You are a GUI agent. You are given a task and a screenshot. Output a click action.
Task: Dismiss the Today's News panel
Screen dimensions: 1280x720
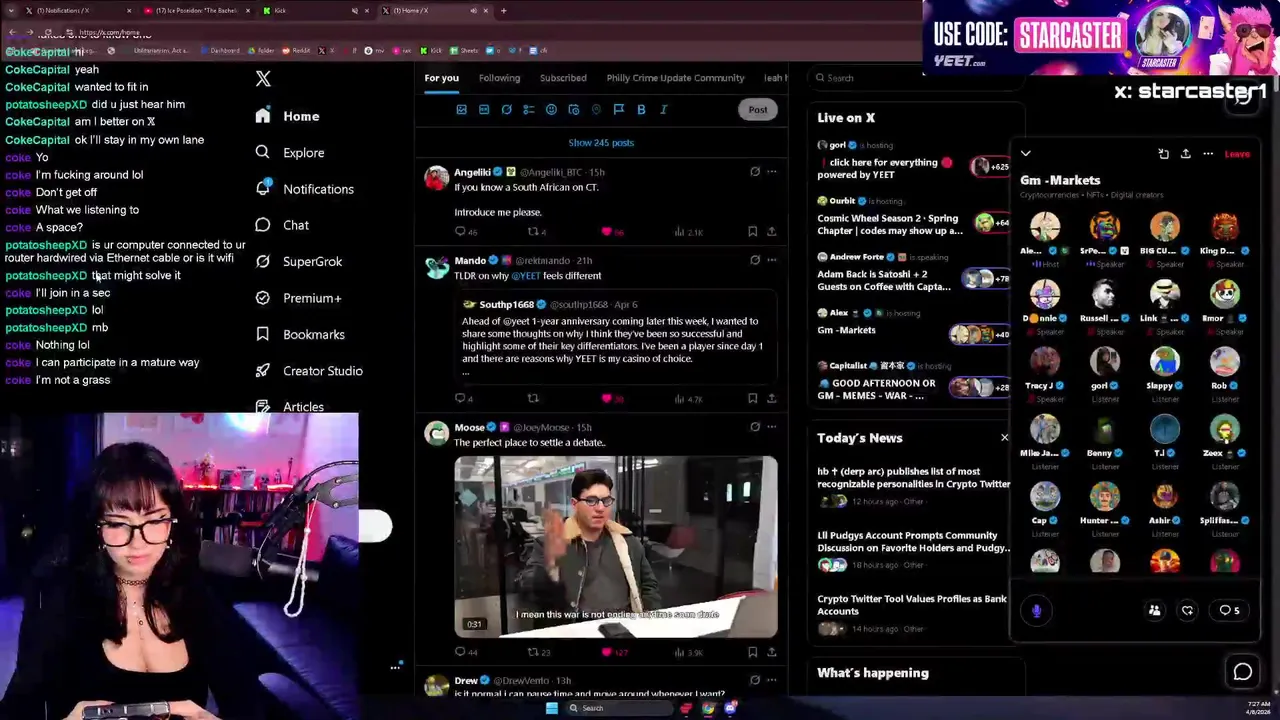click(1004, 438)
